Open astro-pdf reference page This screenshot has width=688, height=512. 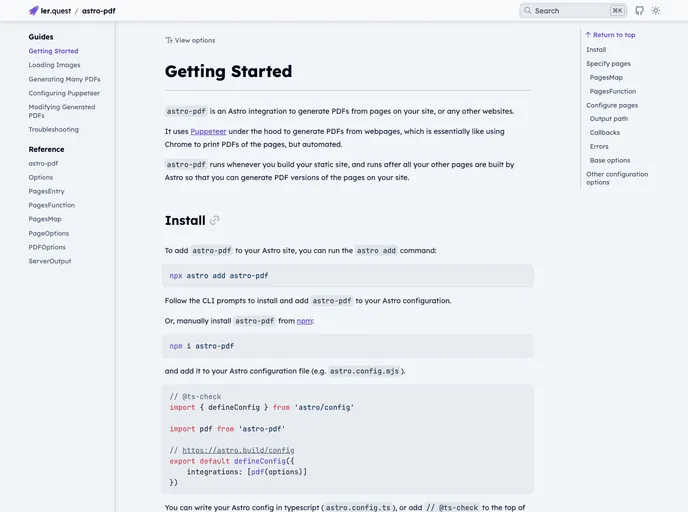pyautogui.click(x=43, y=163)
